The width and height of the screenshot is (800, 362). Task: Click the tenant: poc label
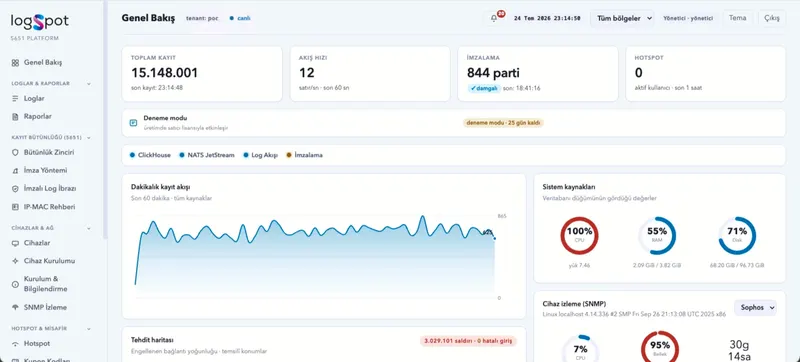point(202,18)
